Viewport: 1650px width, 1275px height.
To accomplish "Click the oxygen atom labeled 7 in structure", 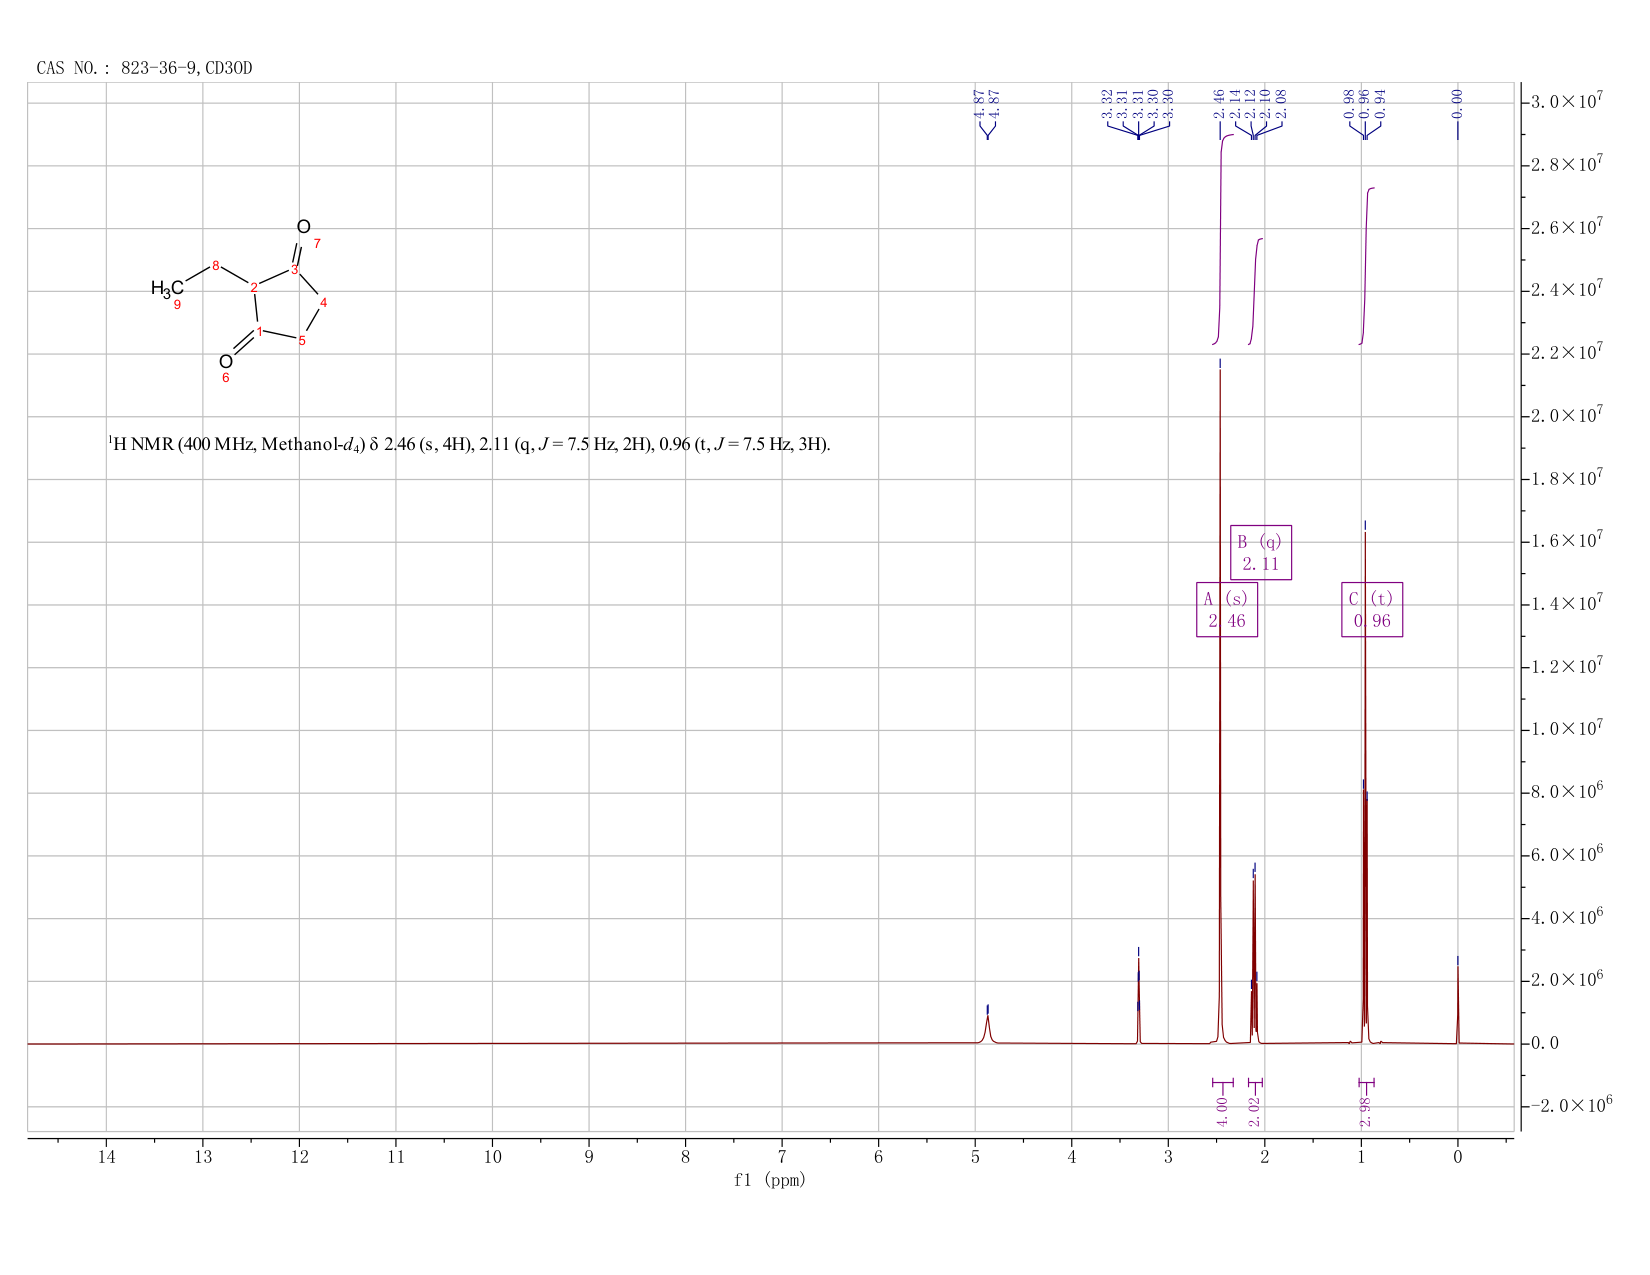I will pos(303,227).
